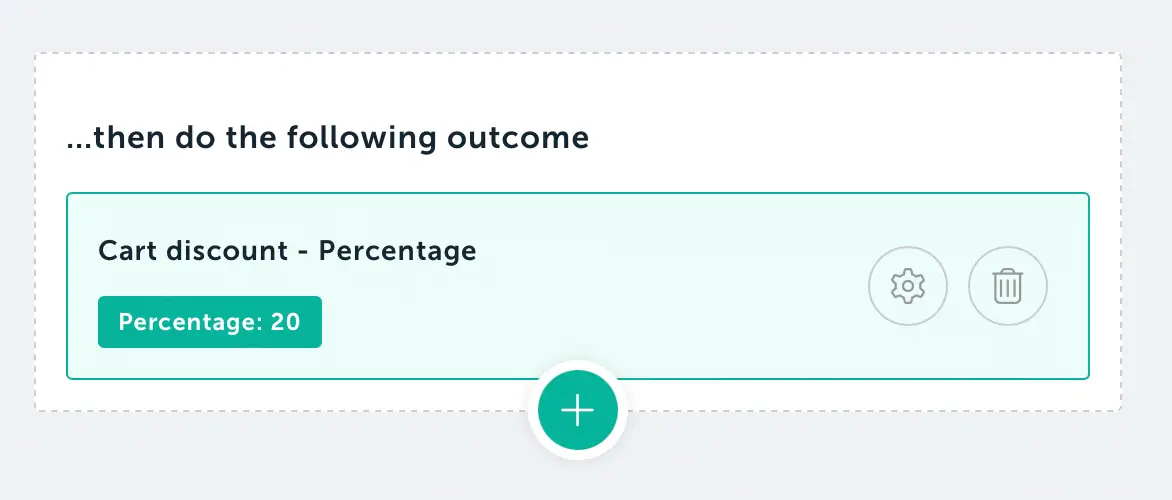Click the Cart discount - Percentage title
This screenshot has height=500, width=1172.
(x=287, y=251)
